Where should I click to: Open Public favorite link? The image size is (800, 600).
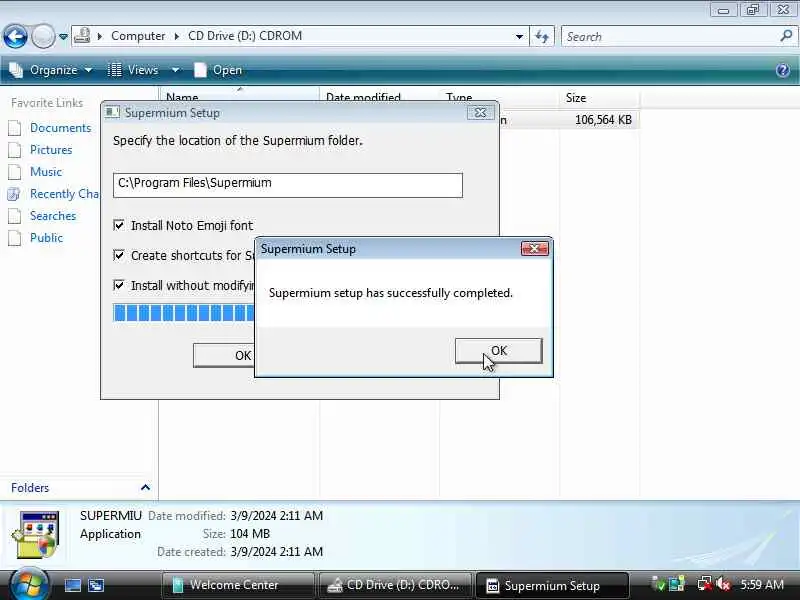click(46, 238)
